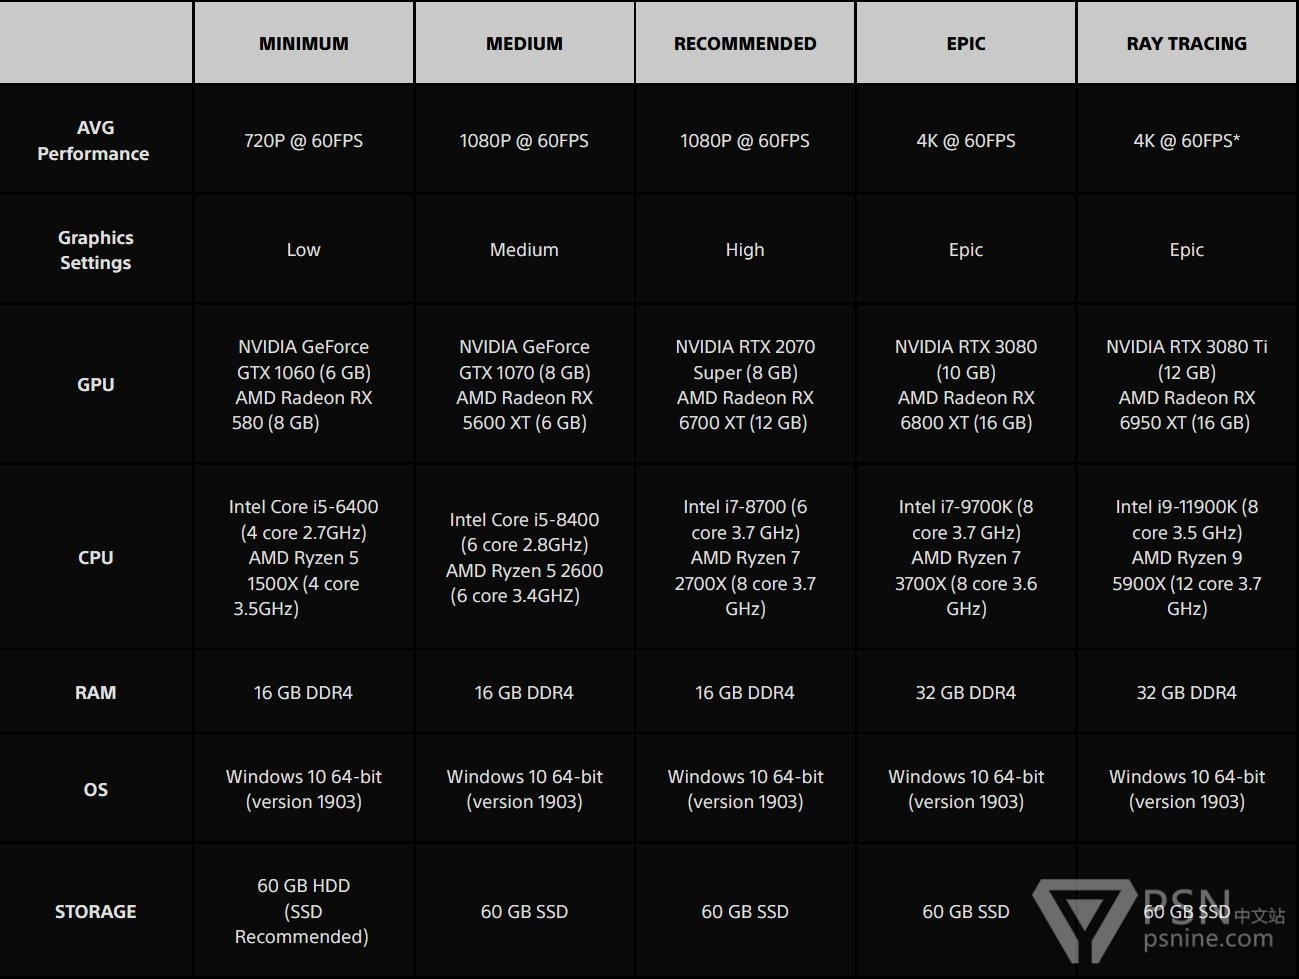The height and width of the screenshot is (979, 1299).
Task: Click the OS row label
Action: click(96, 789)
